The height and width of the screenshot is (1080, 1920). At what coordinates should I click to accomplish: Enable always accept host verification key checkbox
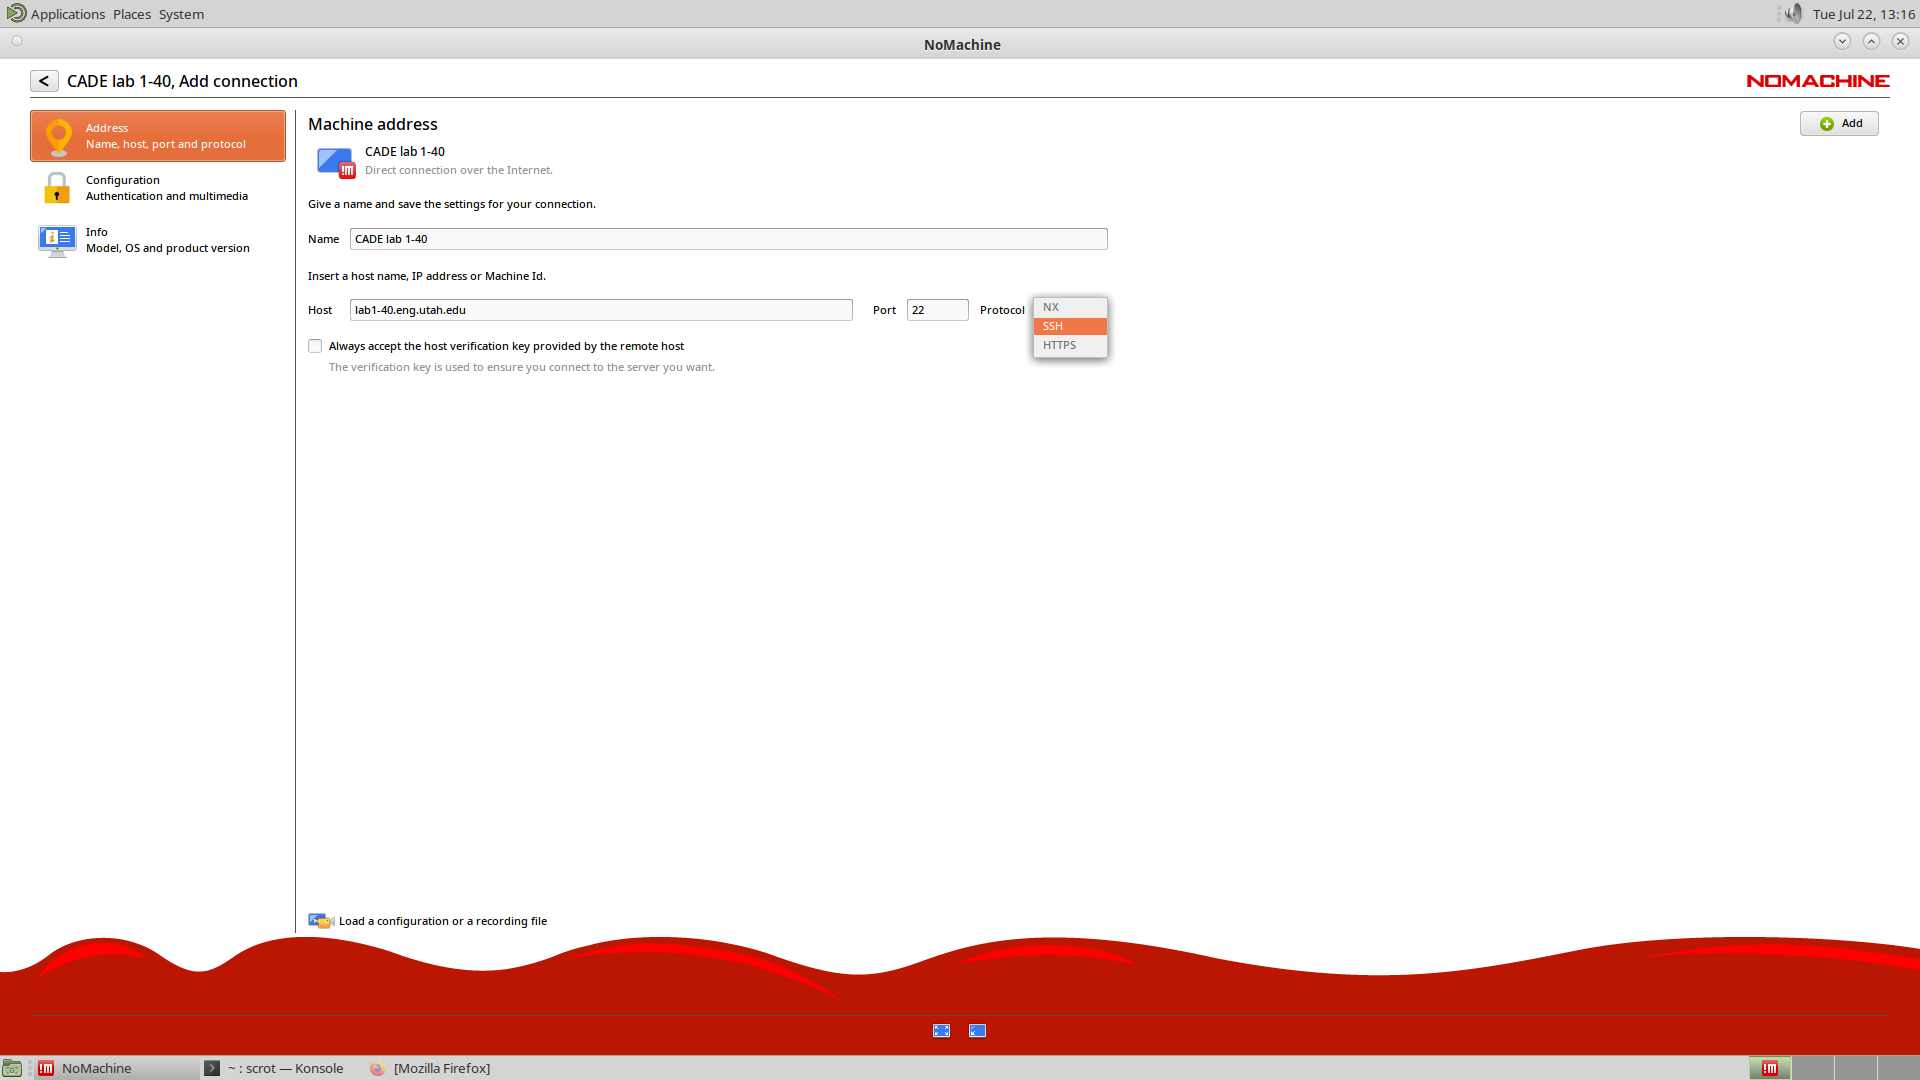(x=315, y=346)
